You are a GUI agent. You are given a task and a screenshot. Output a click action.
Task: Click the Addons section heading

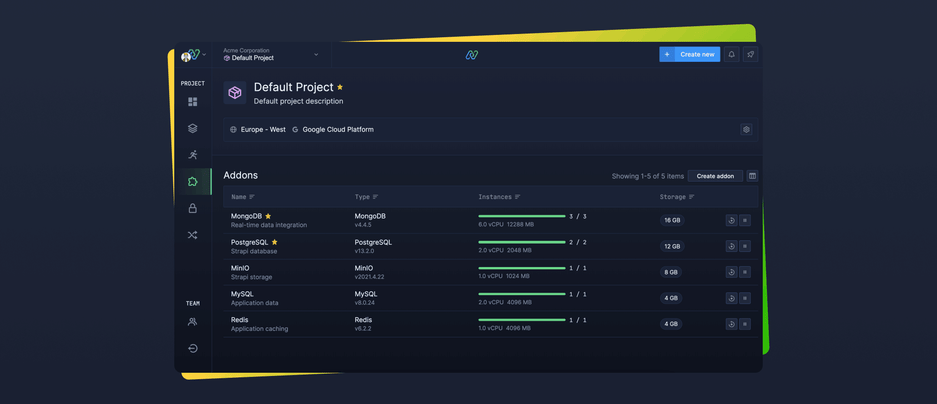[x=241, y=176]
